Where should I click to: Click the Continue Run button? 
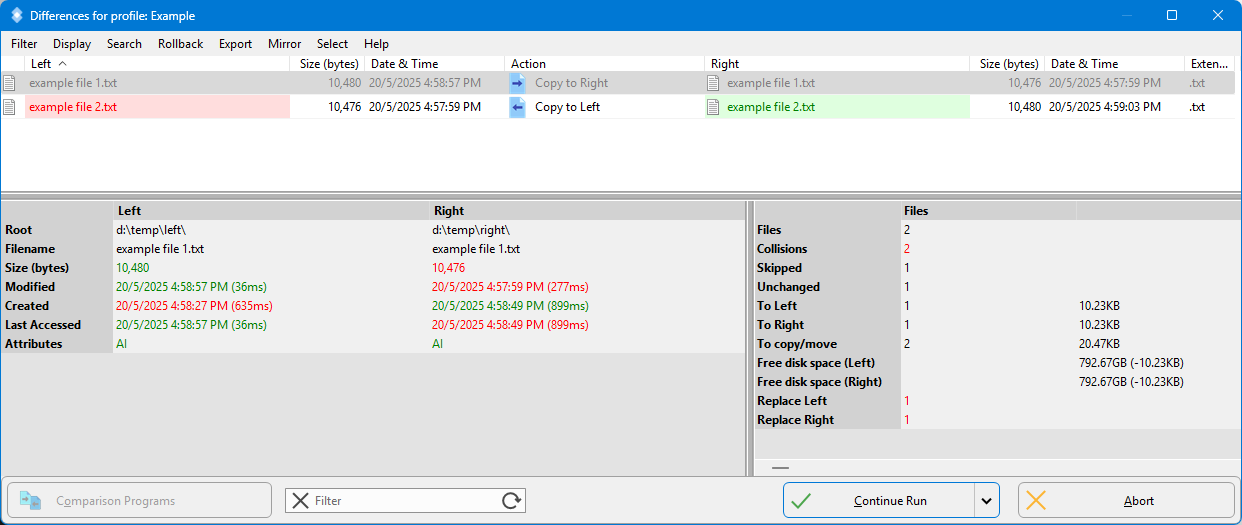[x=878, y=501]
